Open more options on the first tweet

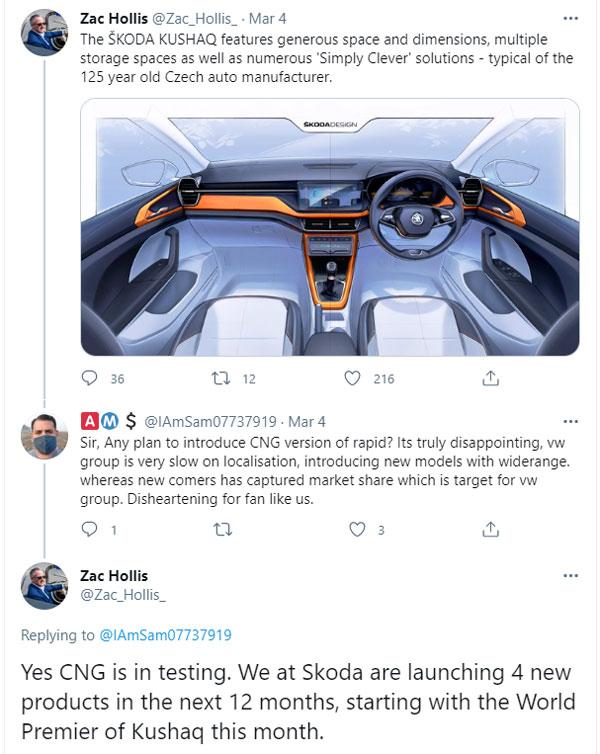point(570,18)
